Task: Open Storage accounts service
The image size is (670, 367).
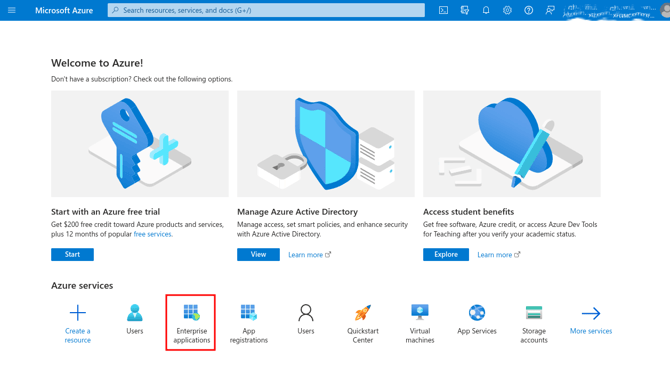Action: [534, 323]
